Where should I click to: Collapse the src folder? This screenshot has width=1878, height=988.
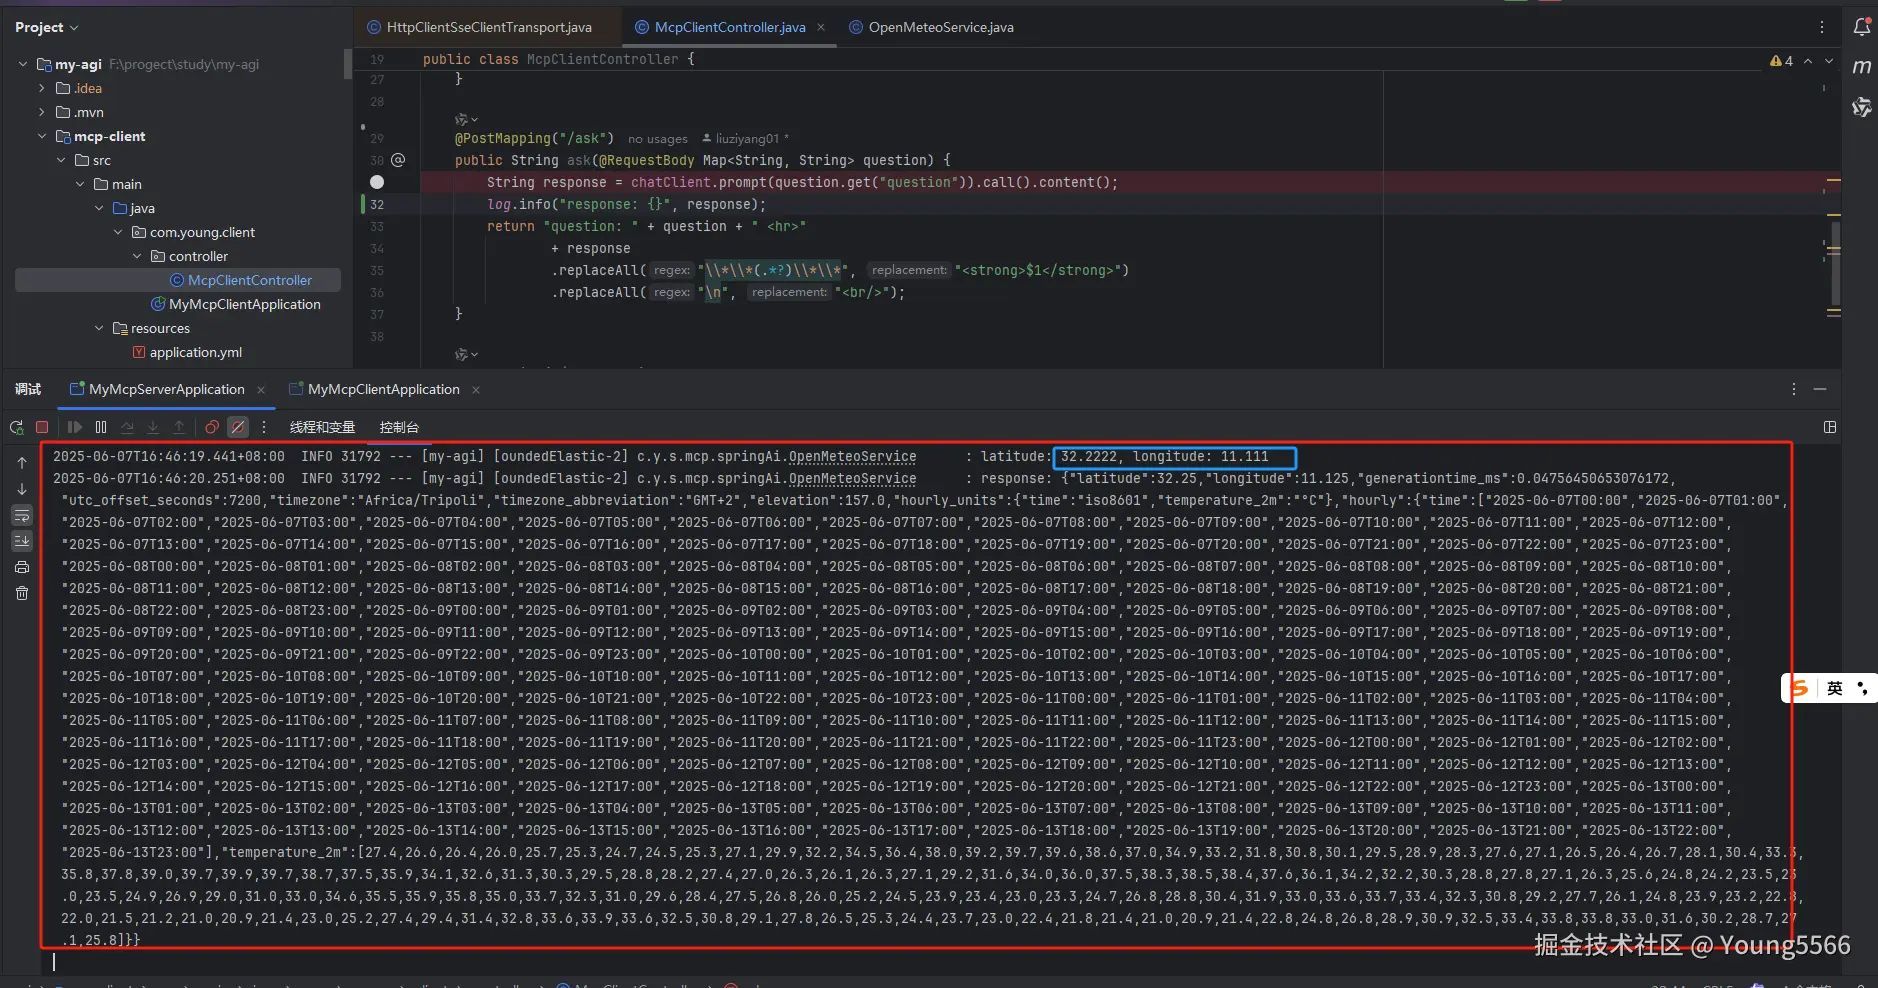tap(61, 160)
